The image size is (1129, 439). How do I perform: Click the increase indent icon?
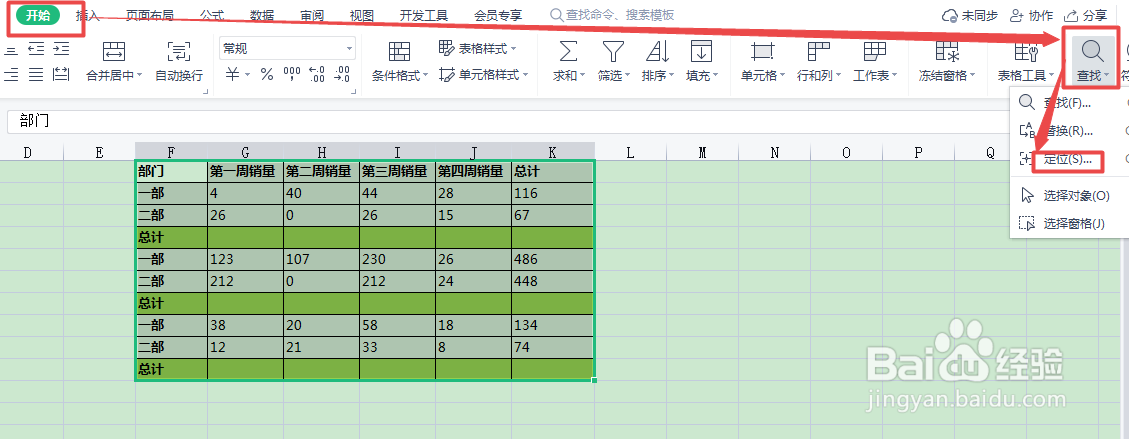click(61, 49)
